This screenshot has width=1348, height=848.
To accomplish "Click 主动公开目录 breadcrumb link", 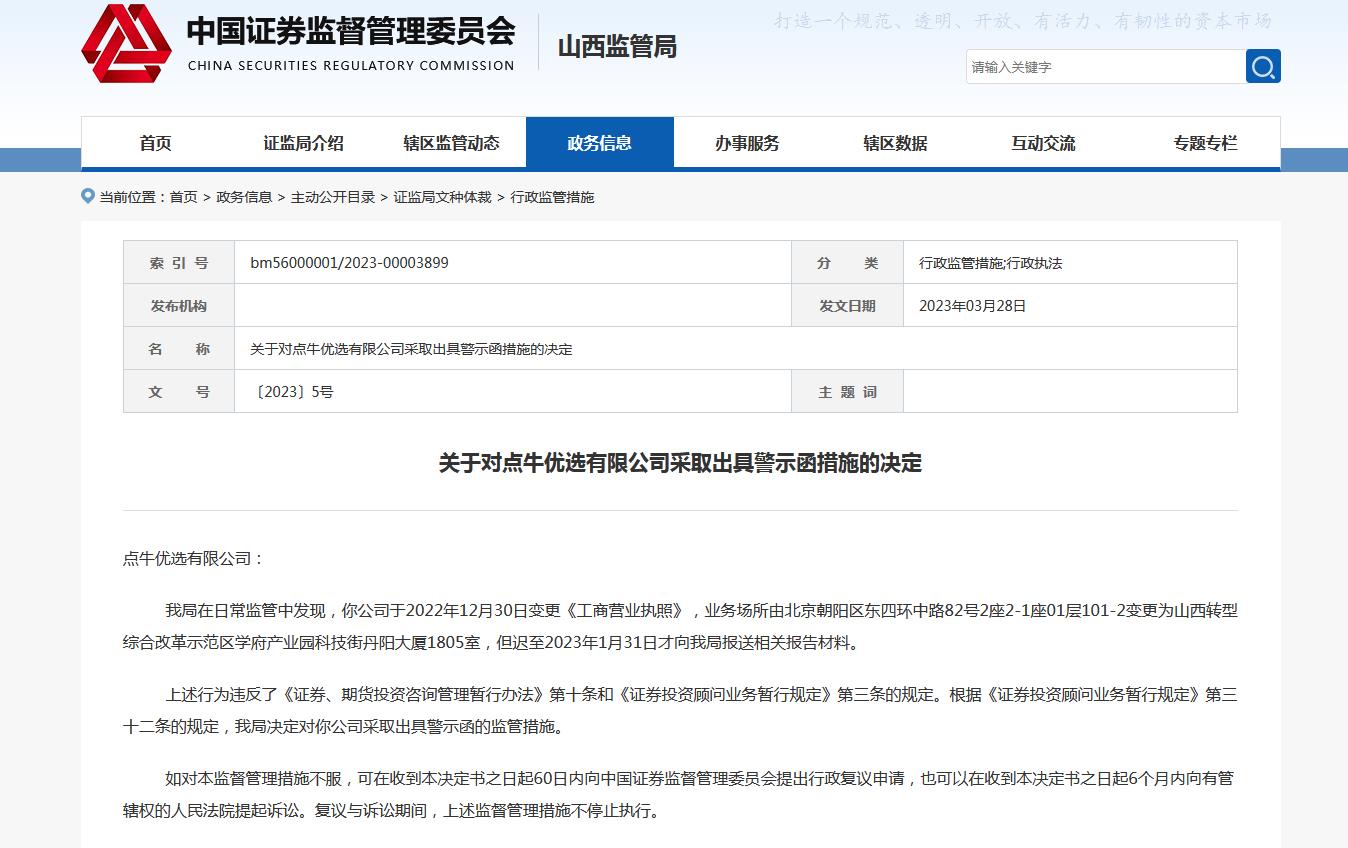I will click(333, 197).
